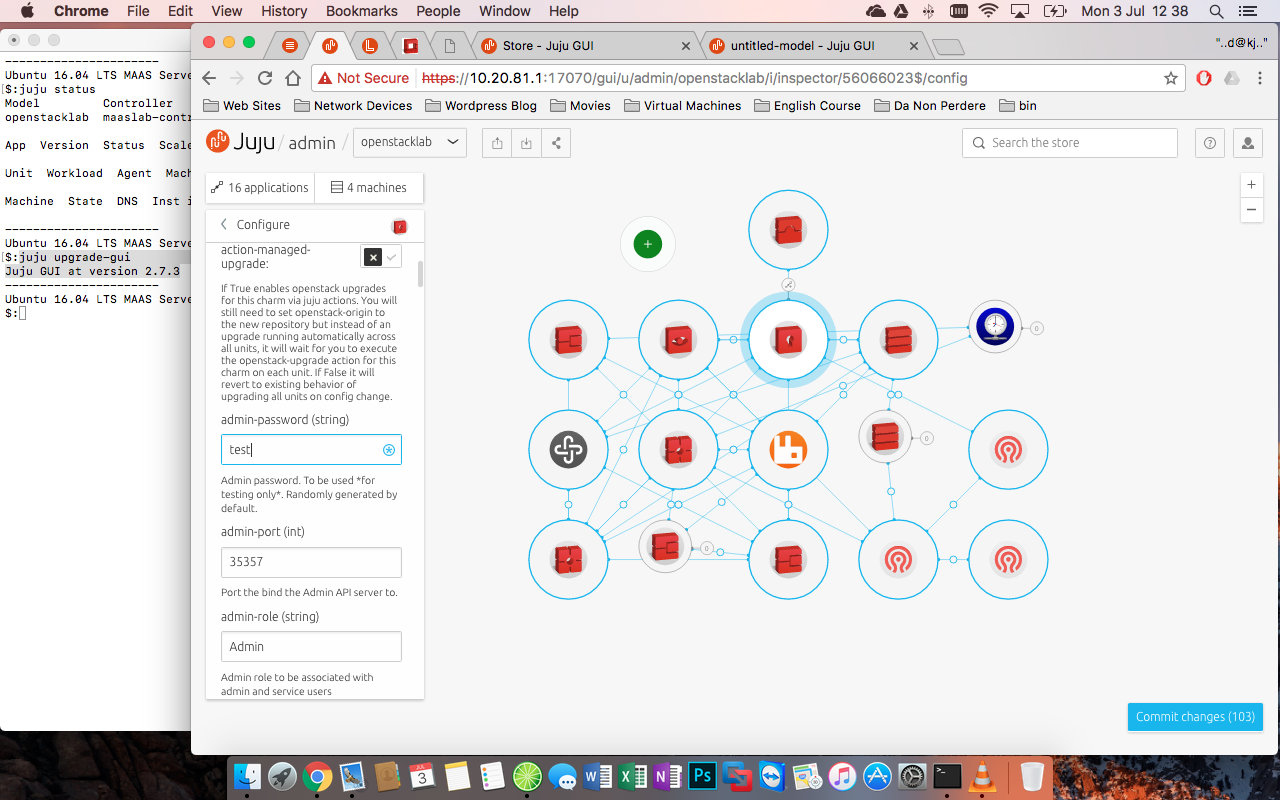The width and height of the screenshot is (1280, 800).
Task: Open the help question-mark icon
Action: coord(1209,142)
